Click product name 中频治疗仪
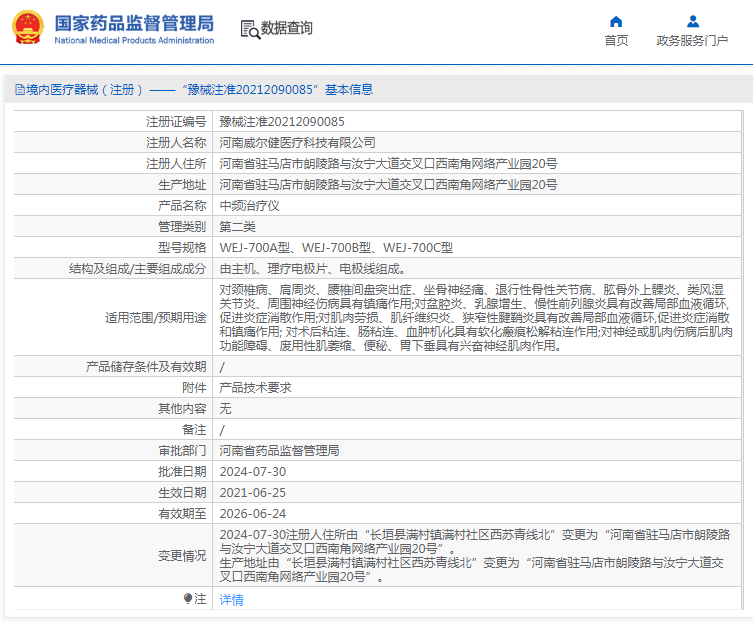753x636 pixels. (x=249, y=206)
